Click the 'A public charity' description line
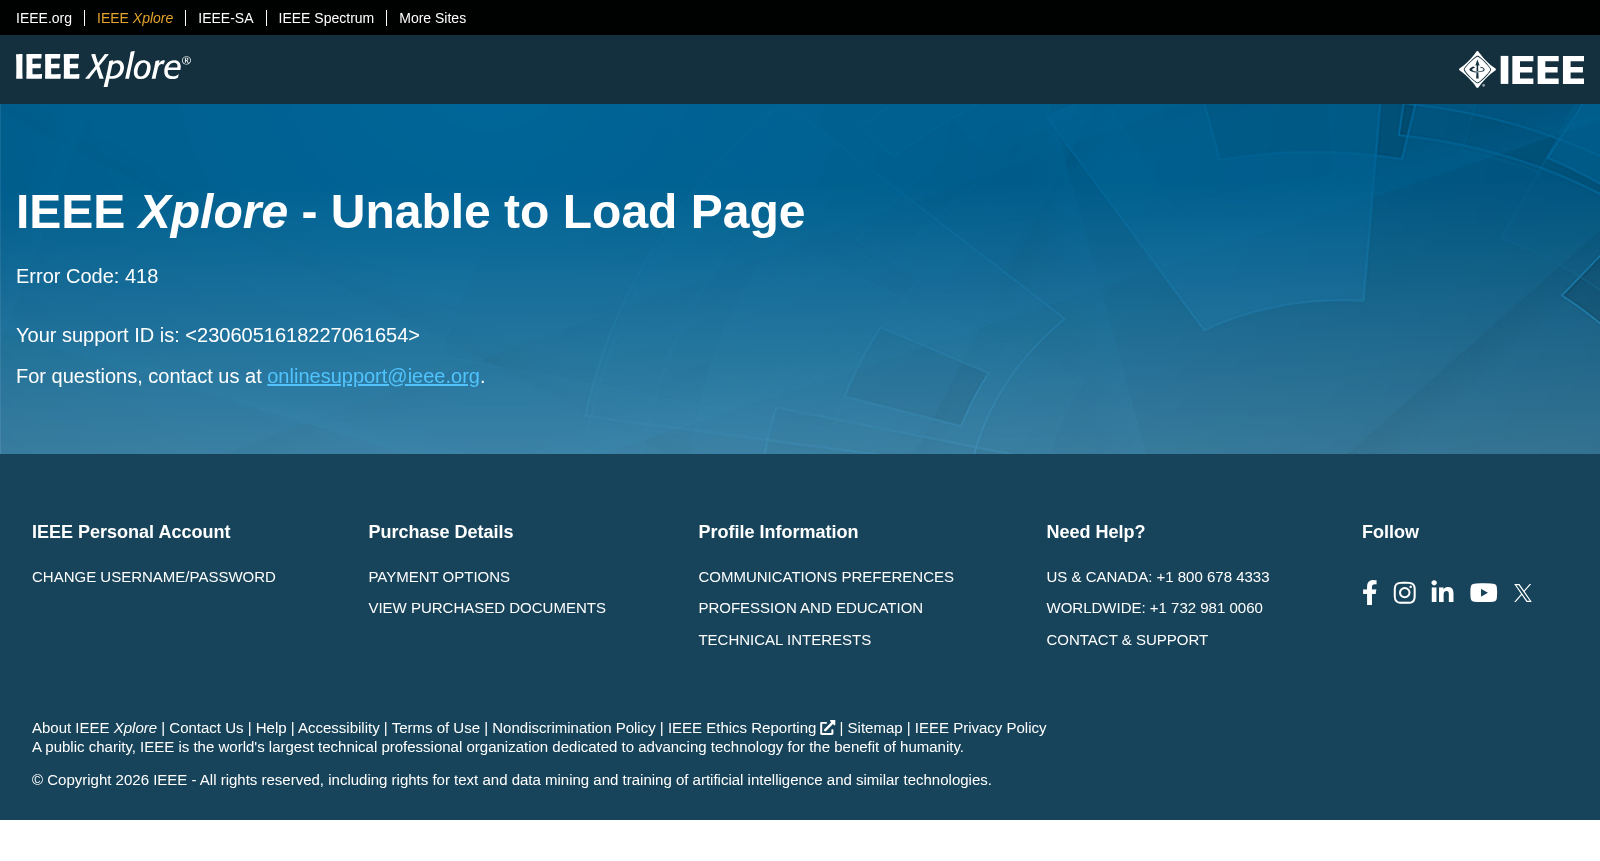The width and height of the screenshot is (1600, 861). point(498,747)
